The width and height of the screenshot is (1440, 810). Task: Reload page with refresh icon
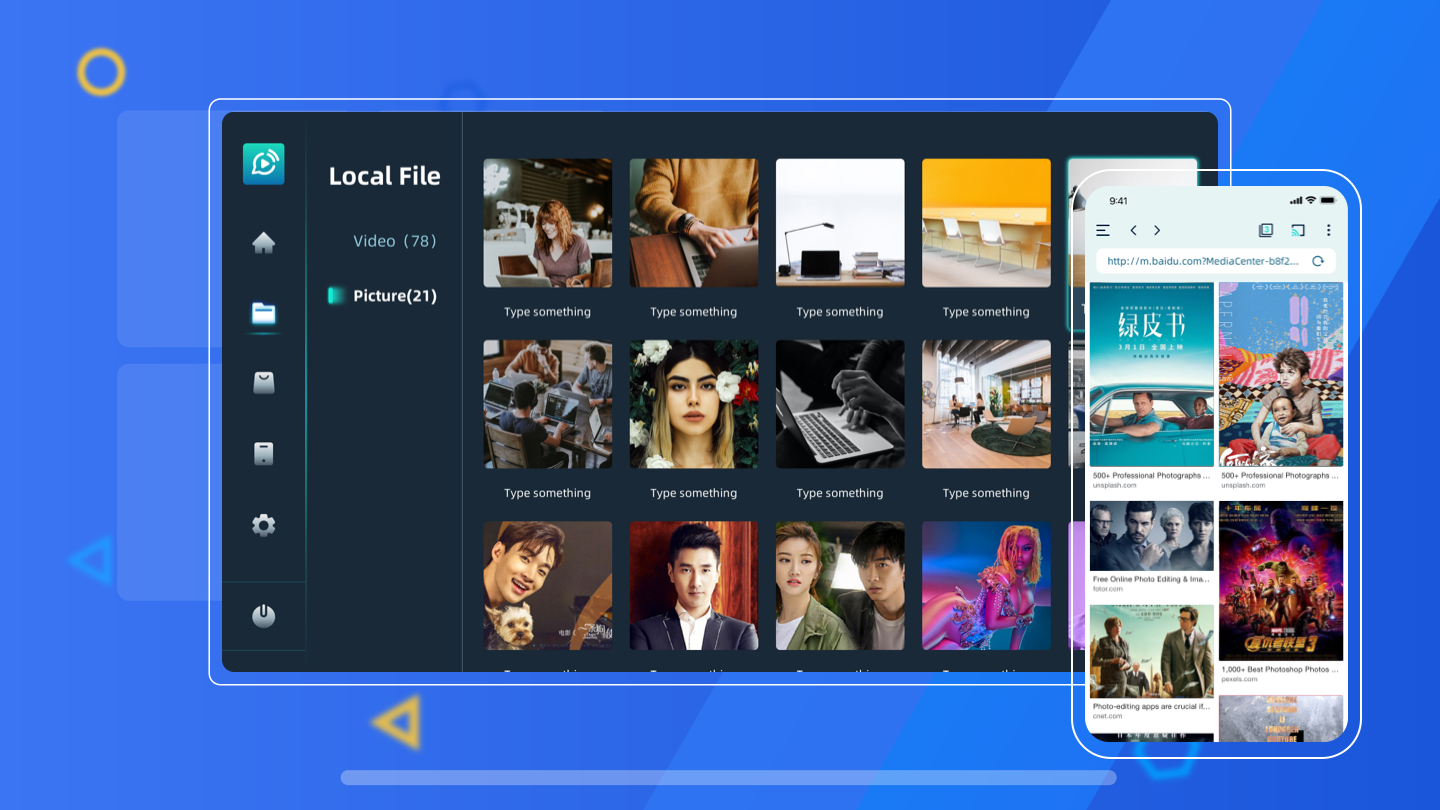coord(1318,261)
